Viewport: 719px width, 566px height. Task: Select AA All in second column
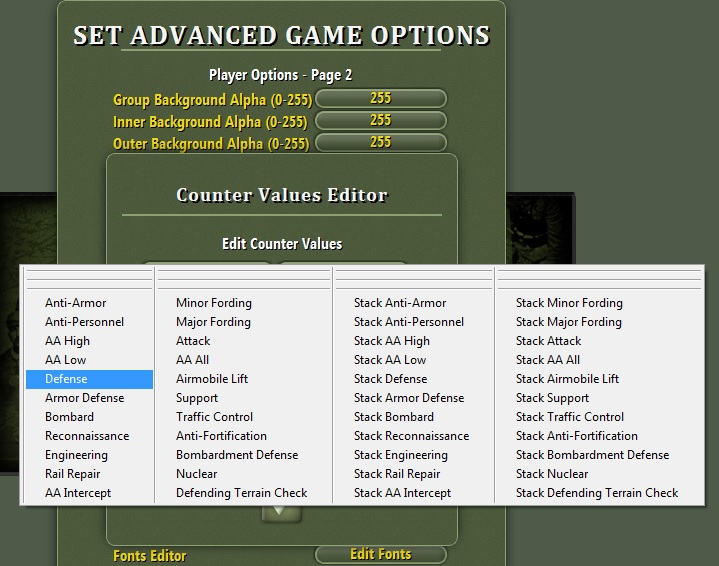(x=243, y=360)
